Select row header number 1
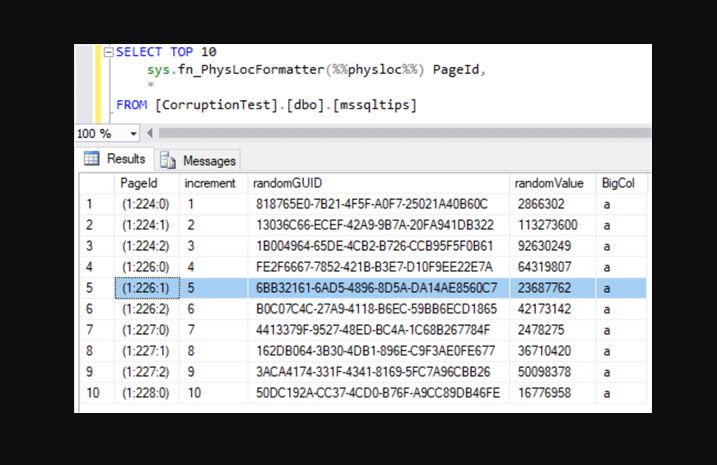717x465 pixels. coord(97,204)
